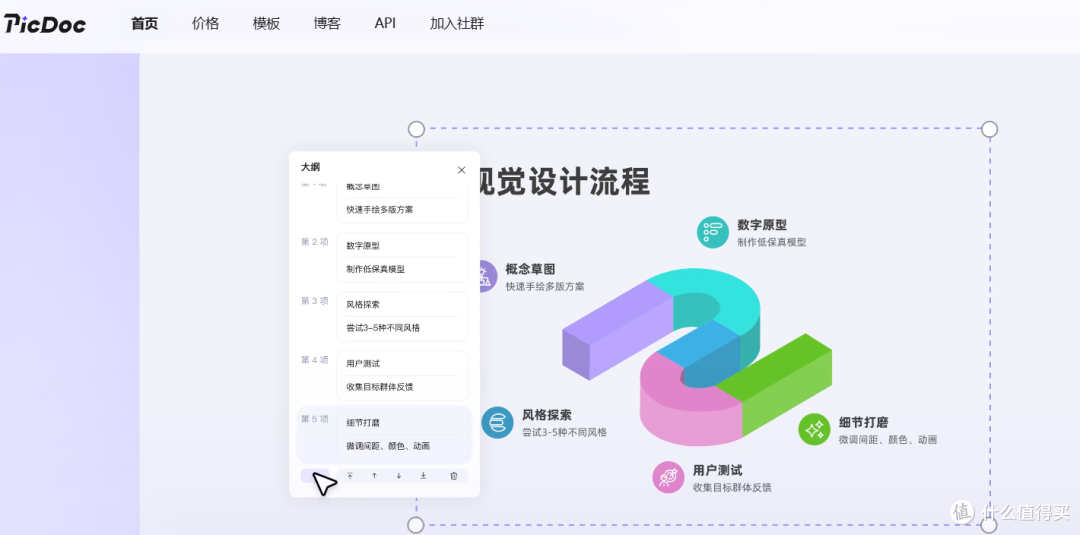Select the 细节打磨 heading on canvas

pyautogui.click(x=864, y=422)
